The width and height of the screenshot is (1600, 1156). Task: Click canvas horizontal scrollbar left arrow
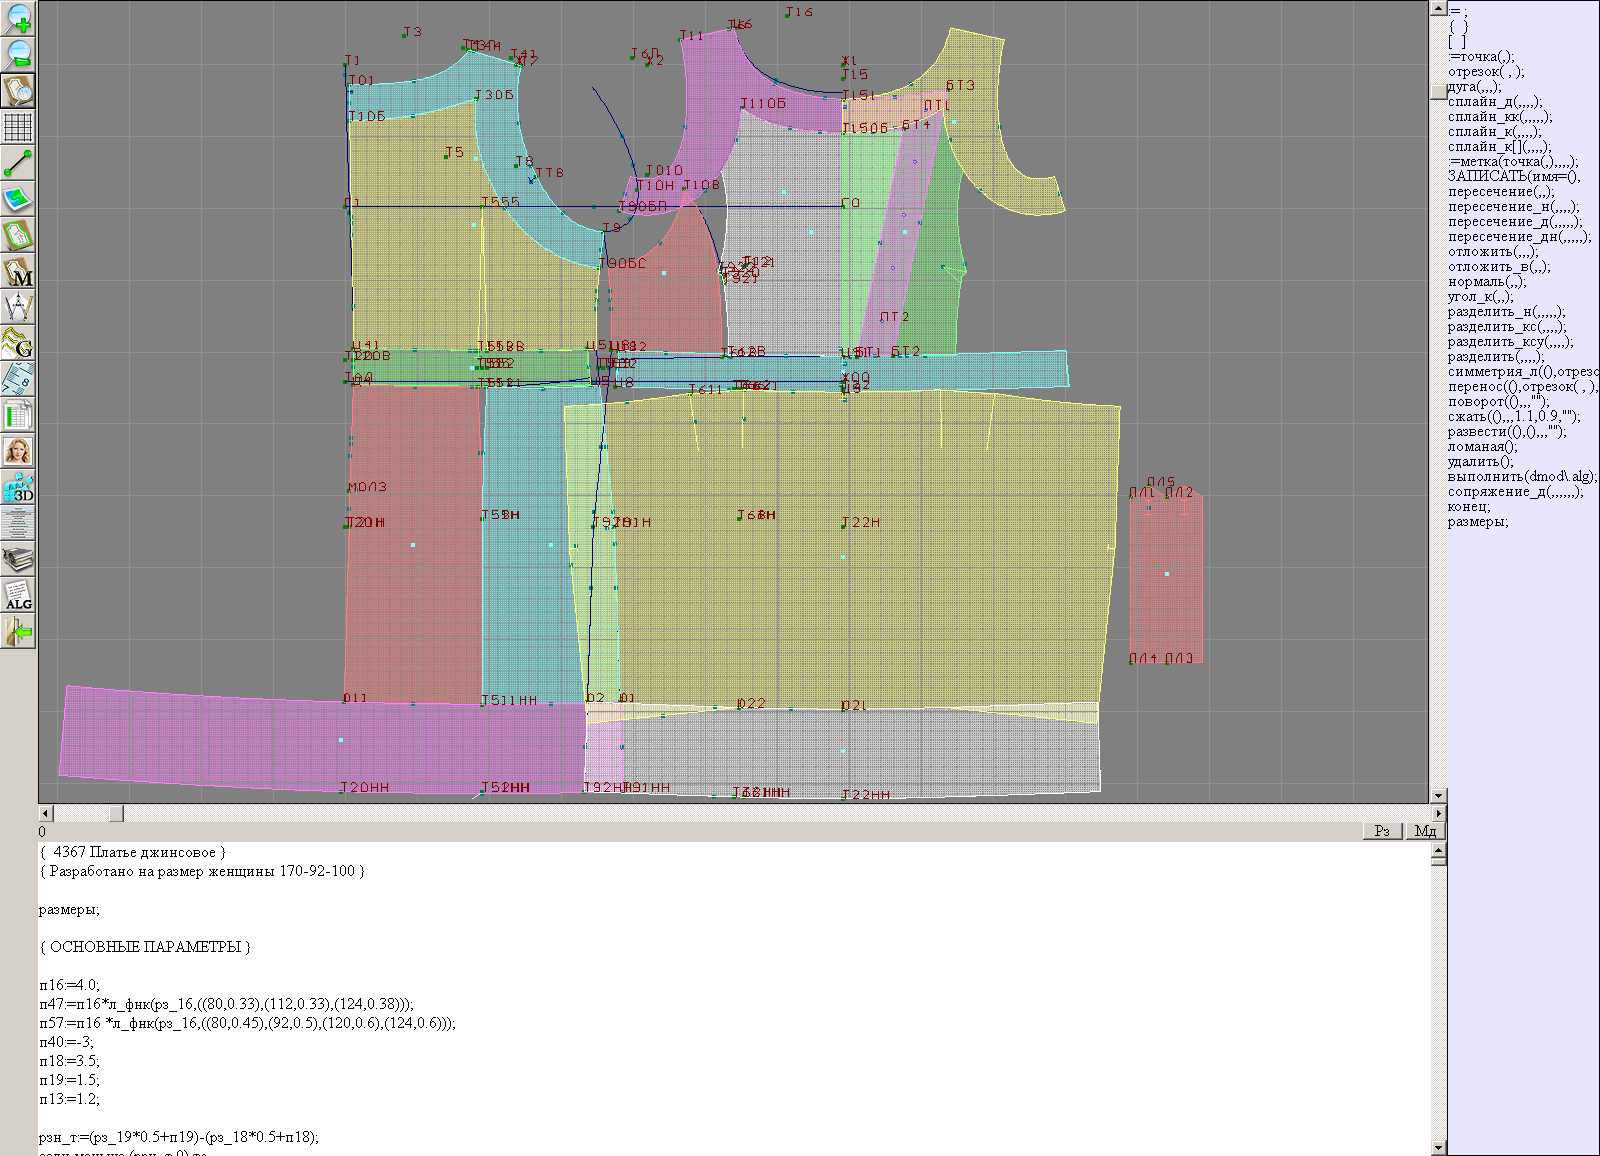click(x=45, y=814)
